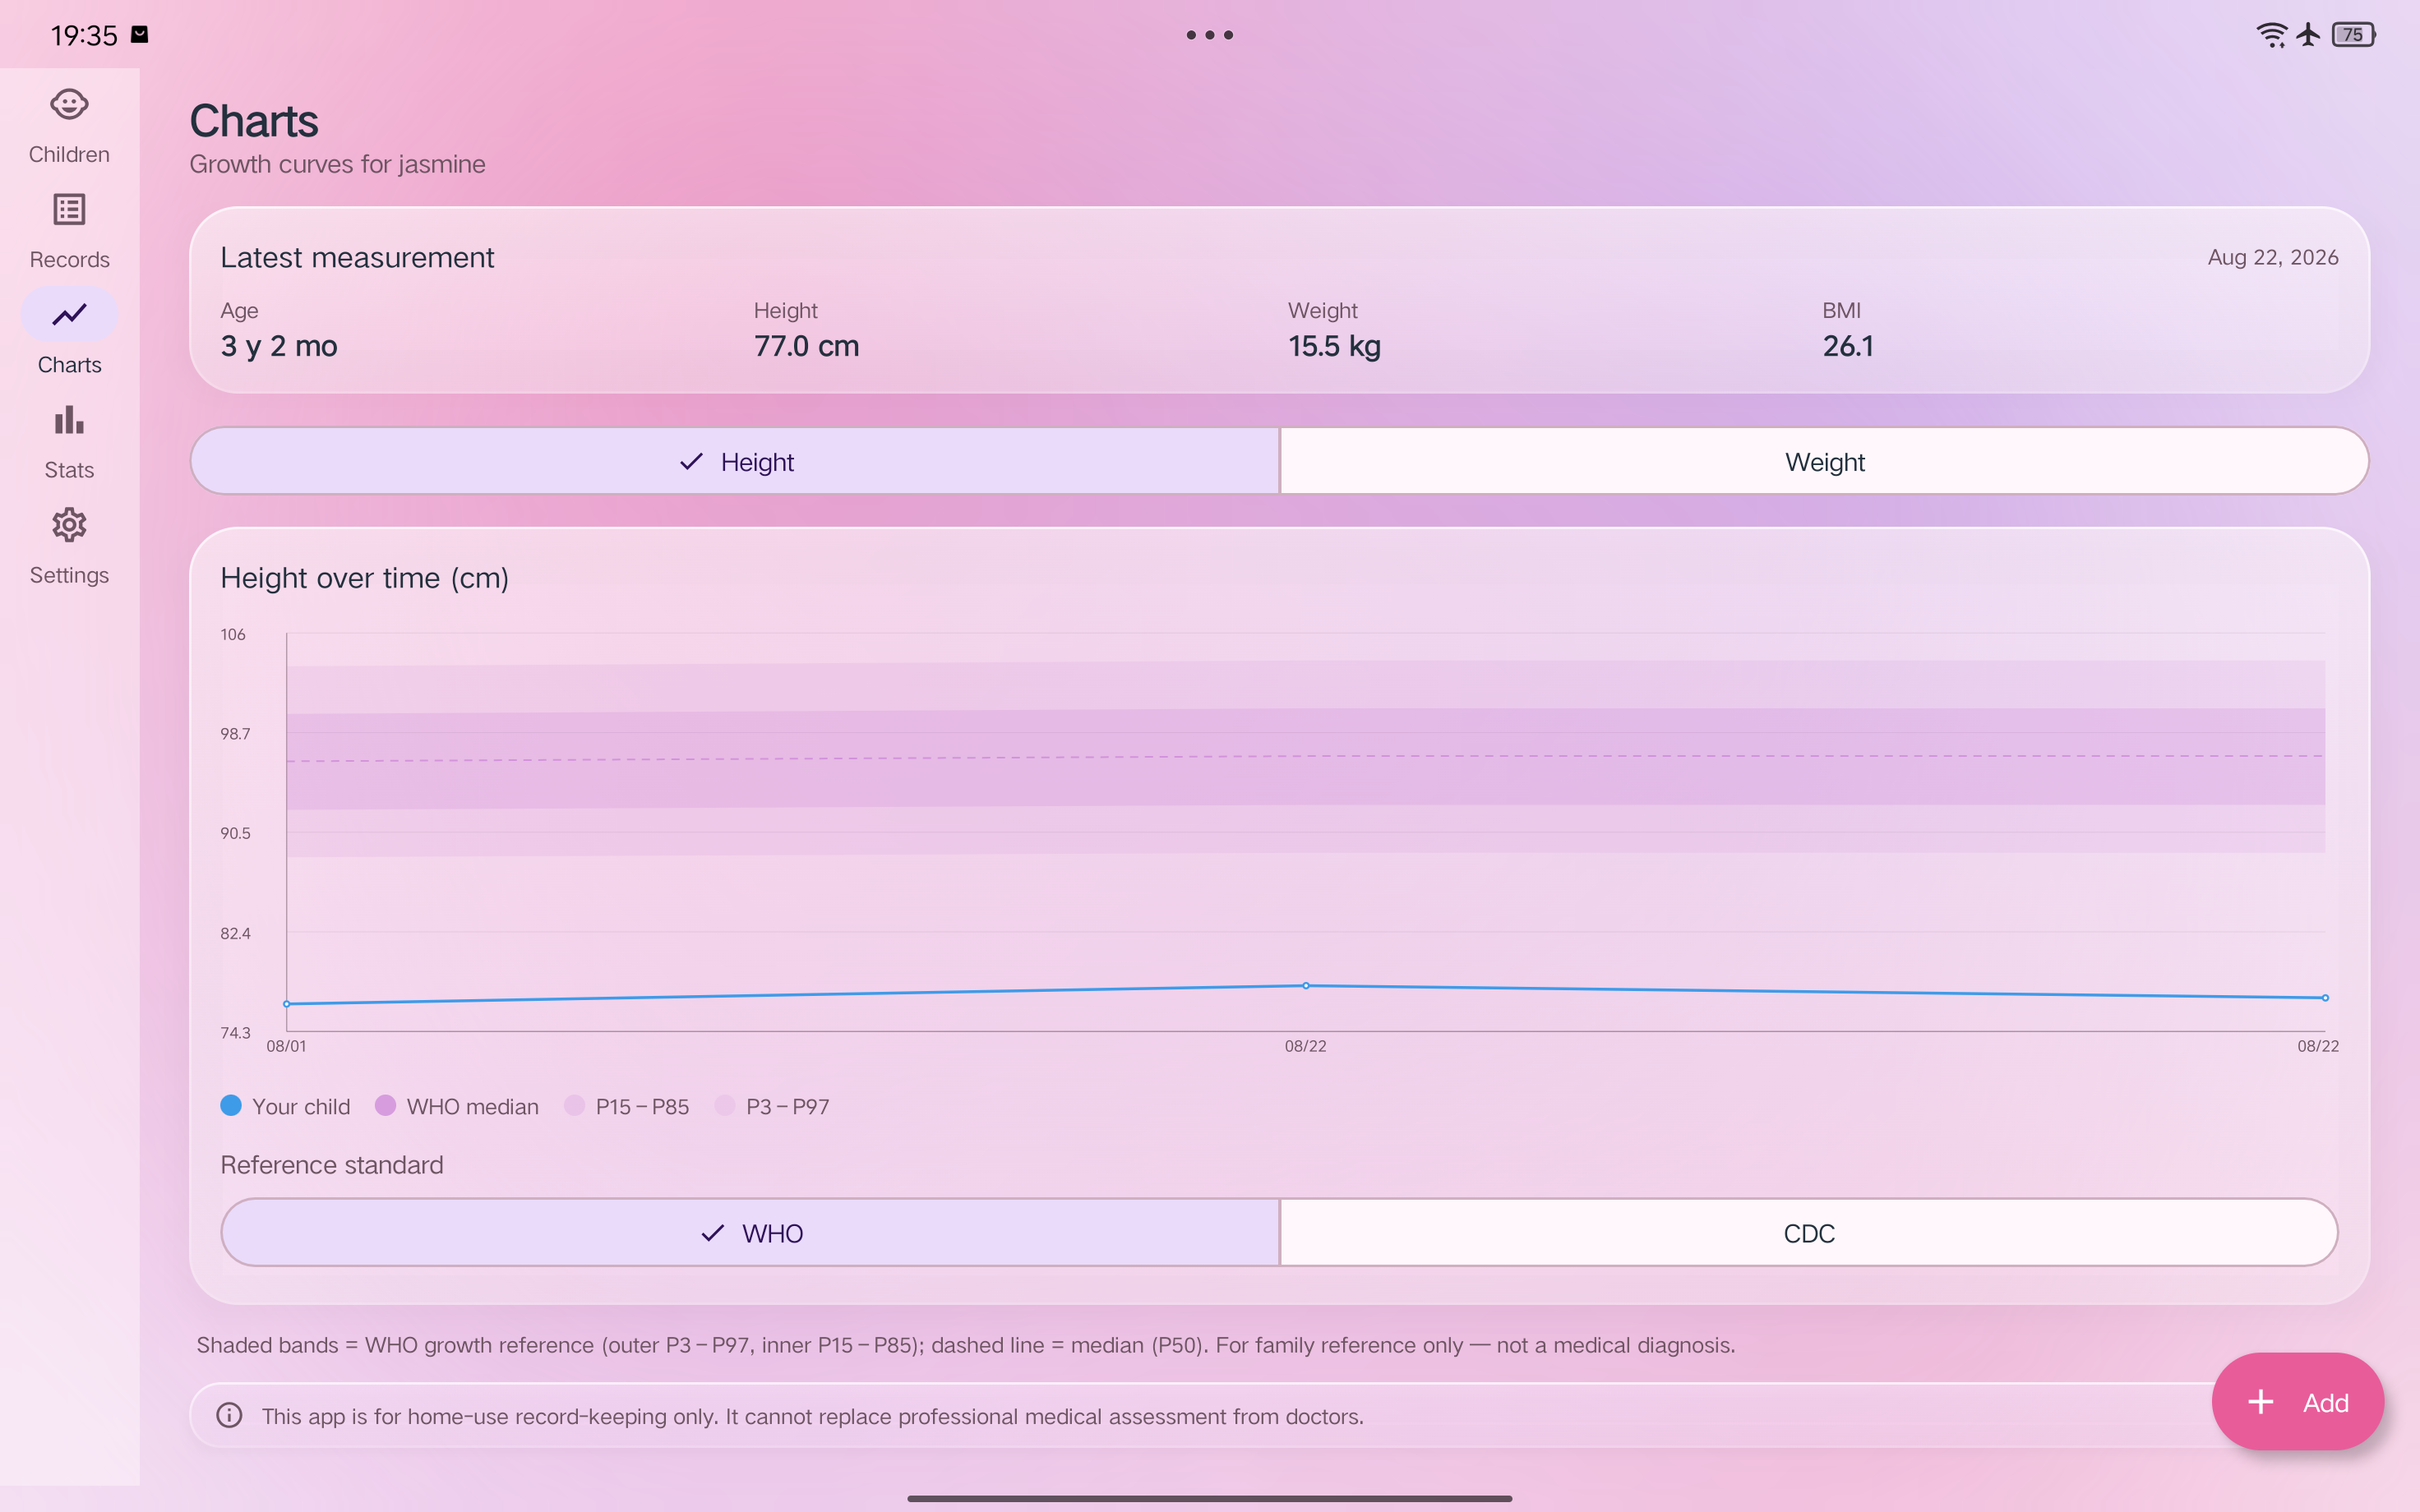This screenshot has width=2420, height=1512.
Task: Click the '15.5 kg' weight value
Action: click(1334, 346)
